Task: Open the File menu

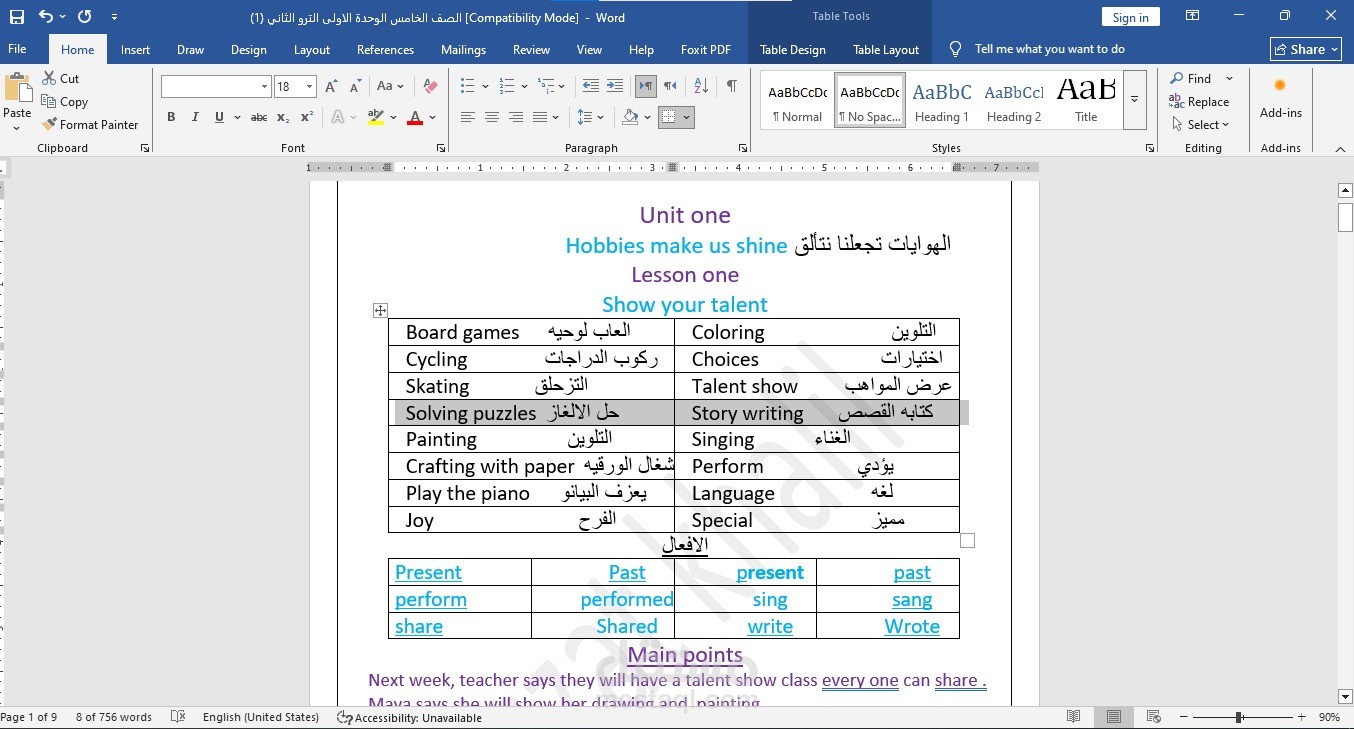Action: 17,49
